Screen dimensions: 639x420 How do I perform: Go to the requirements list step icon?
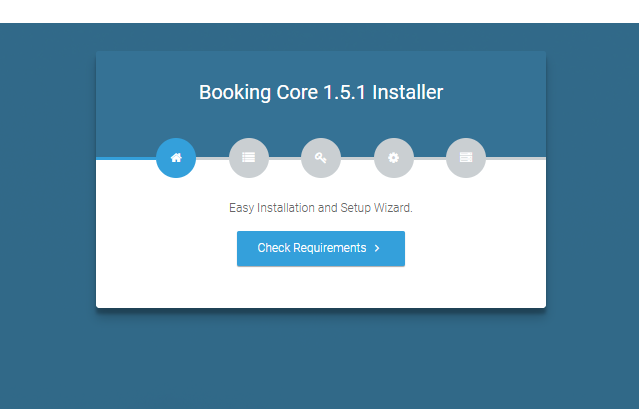click(x=248, y=158)
